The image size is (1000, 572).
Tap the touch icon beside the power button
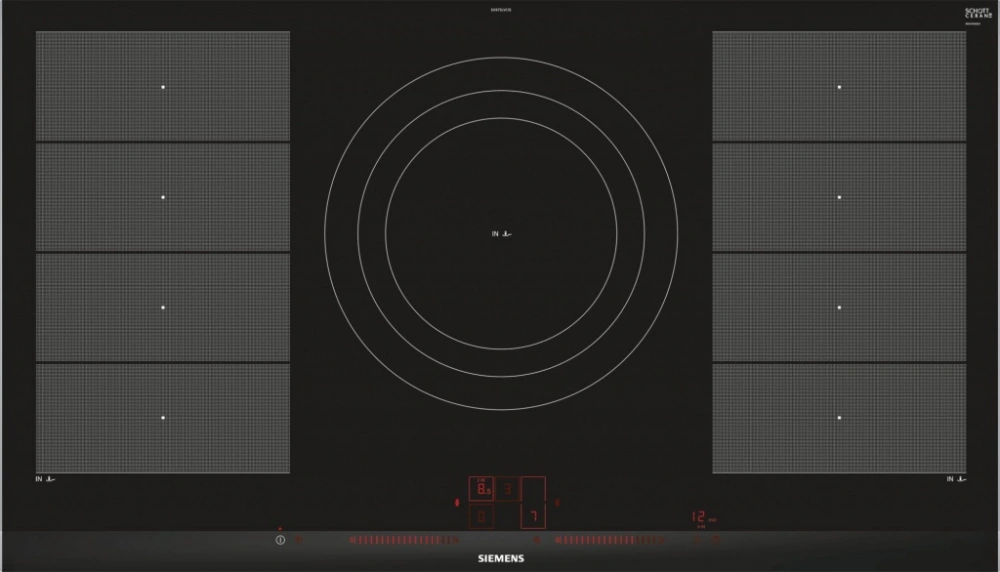299,541
